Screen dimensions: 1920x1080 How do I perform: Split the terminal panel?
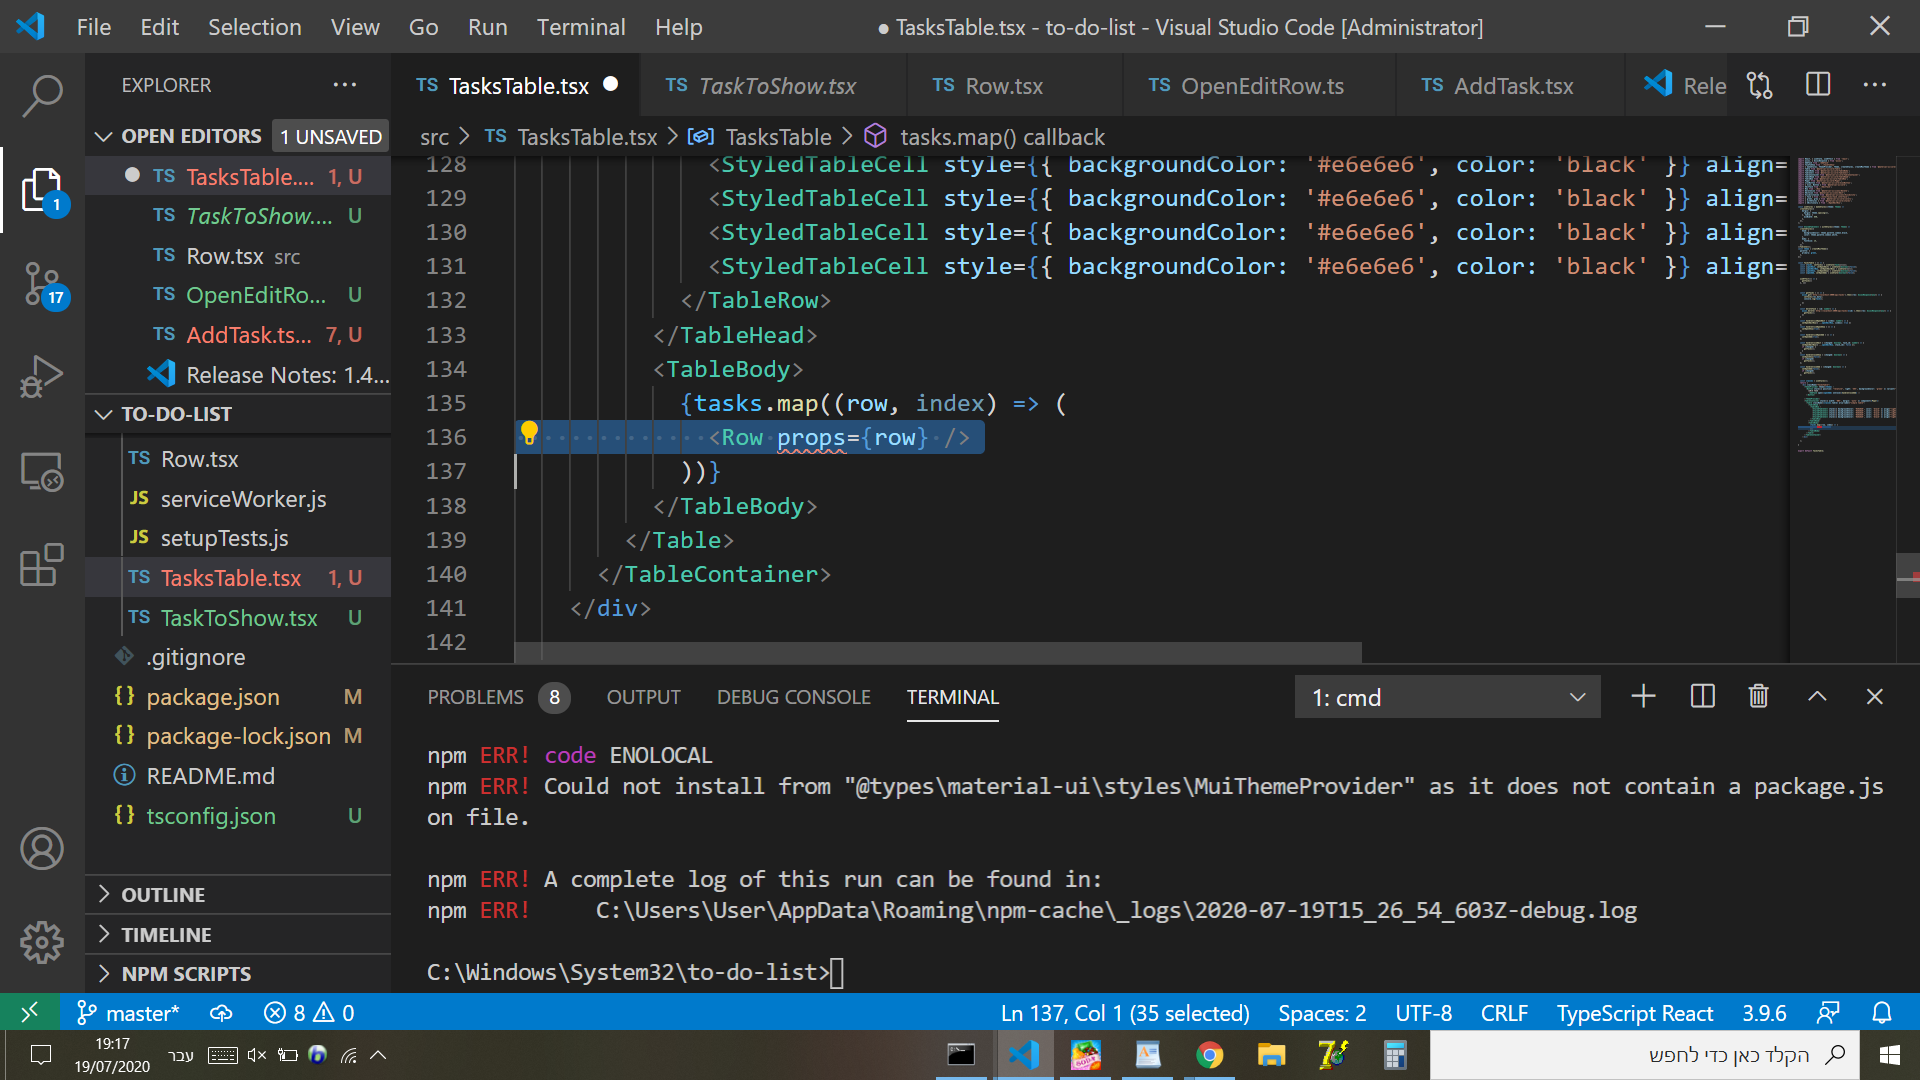(1702, 697)
